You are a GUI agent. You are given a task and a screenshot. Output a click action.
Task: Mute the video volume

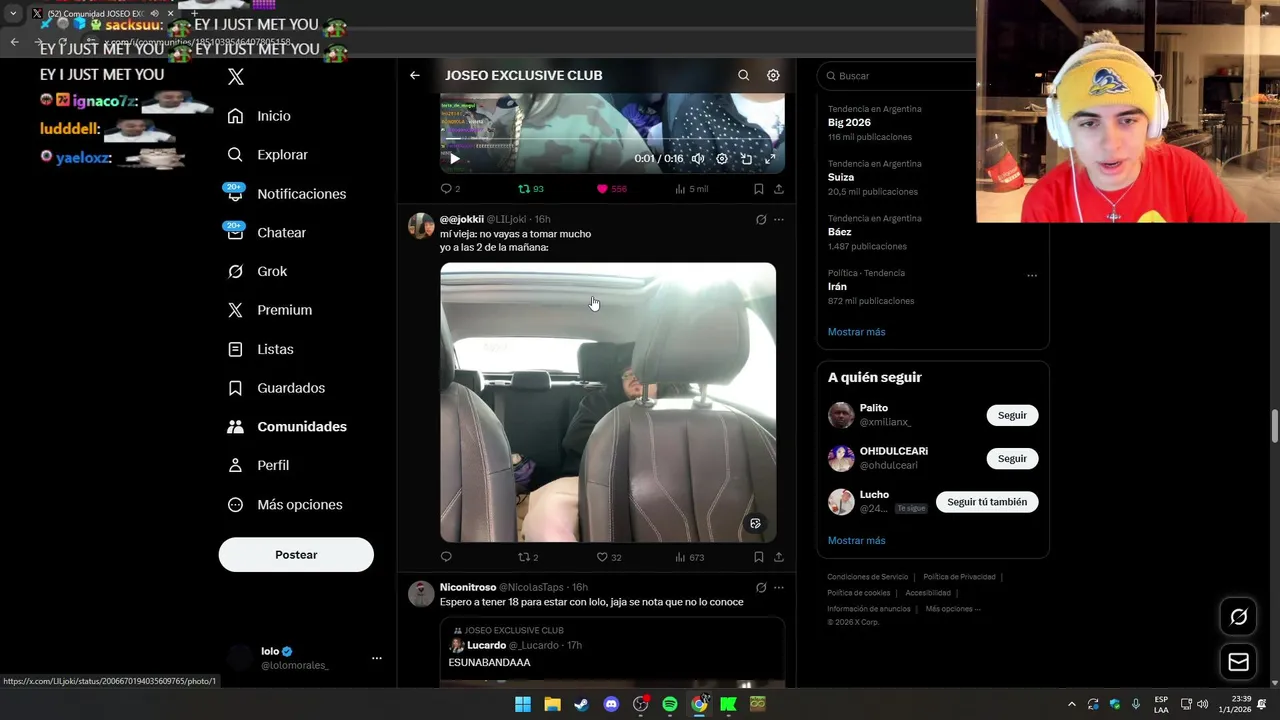coord(698,159)
